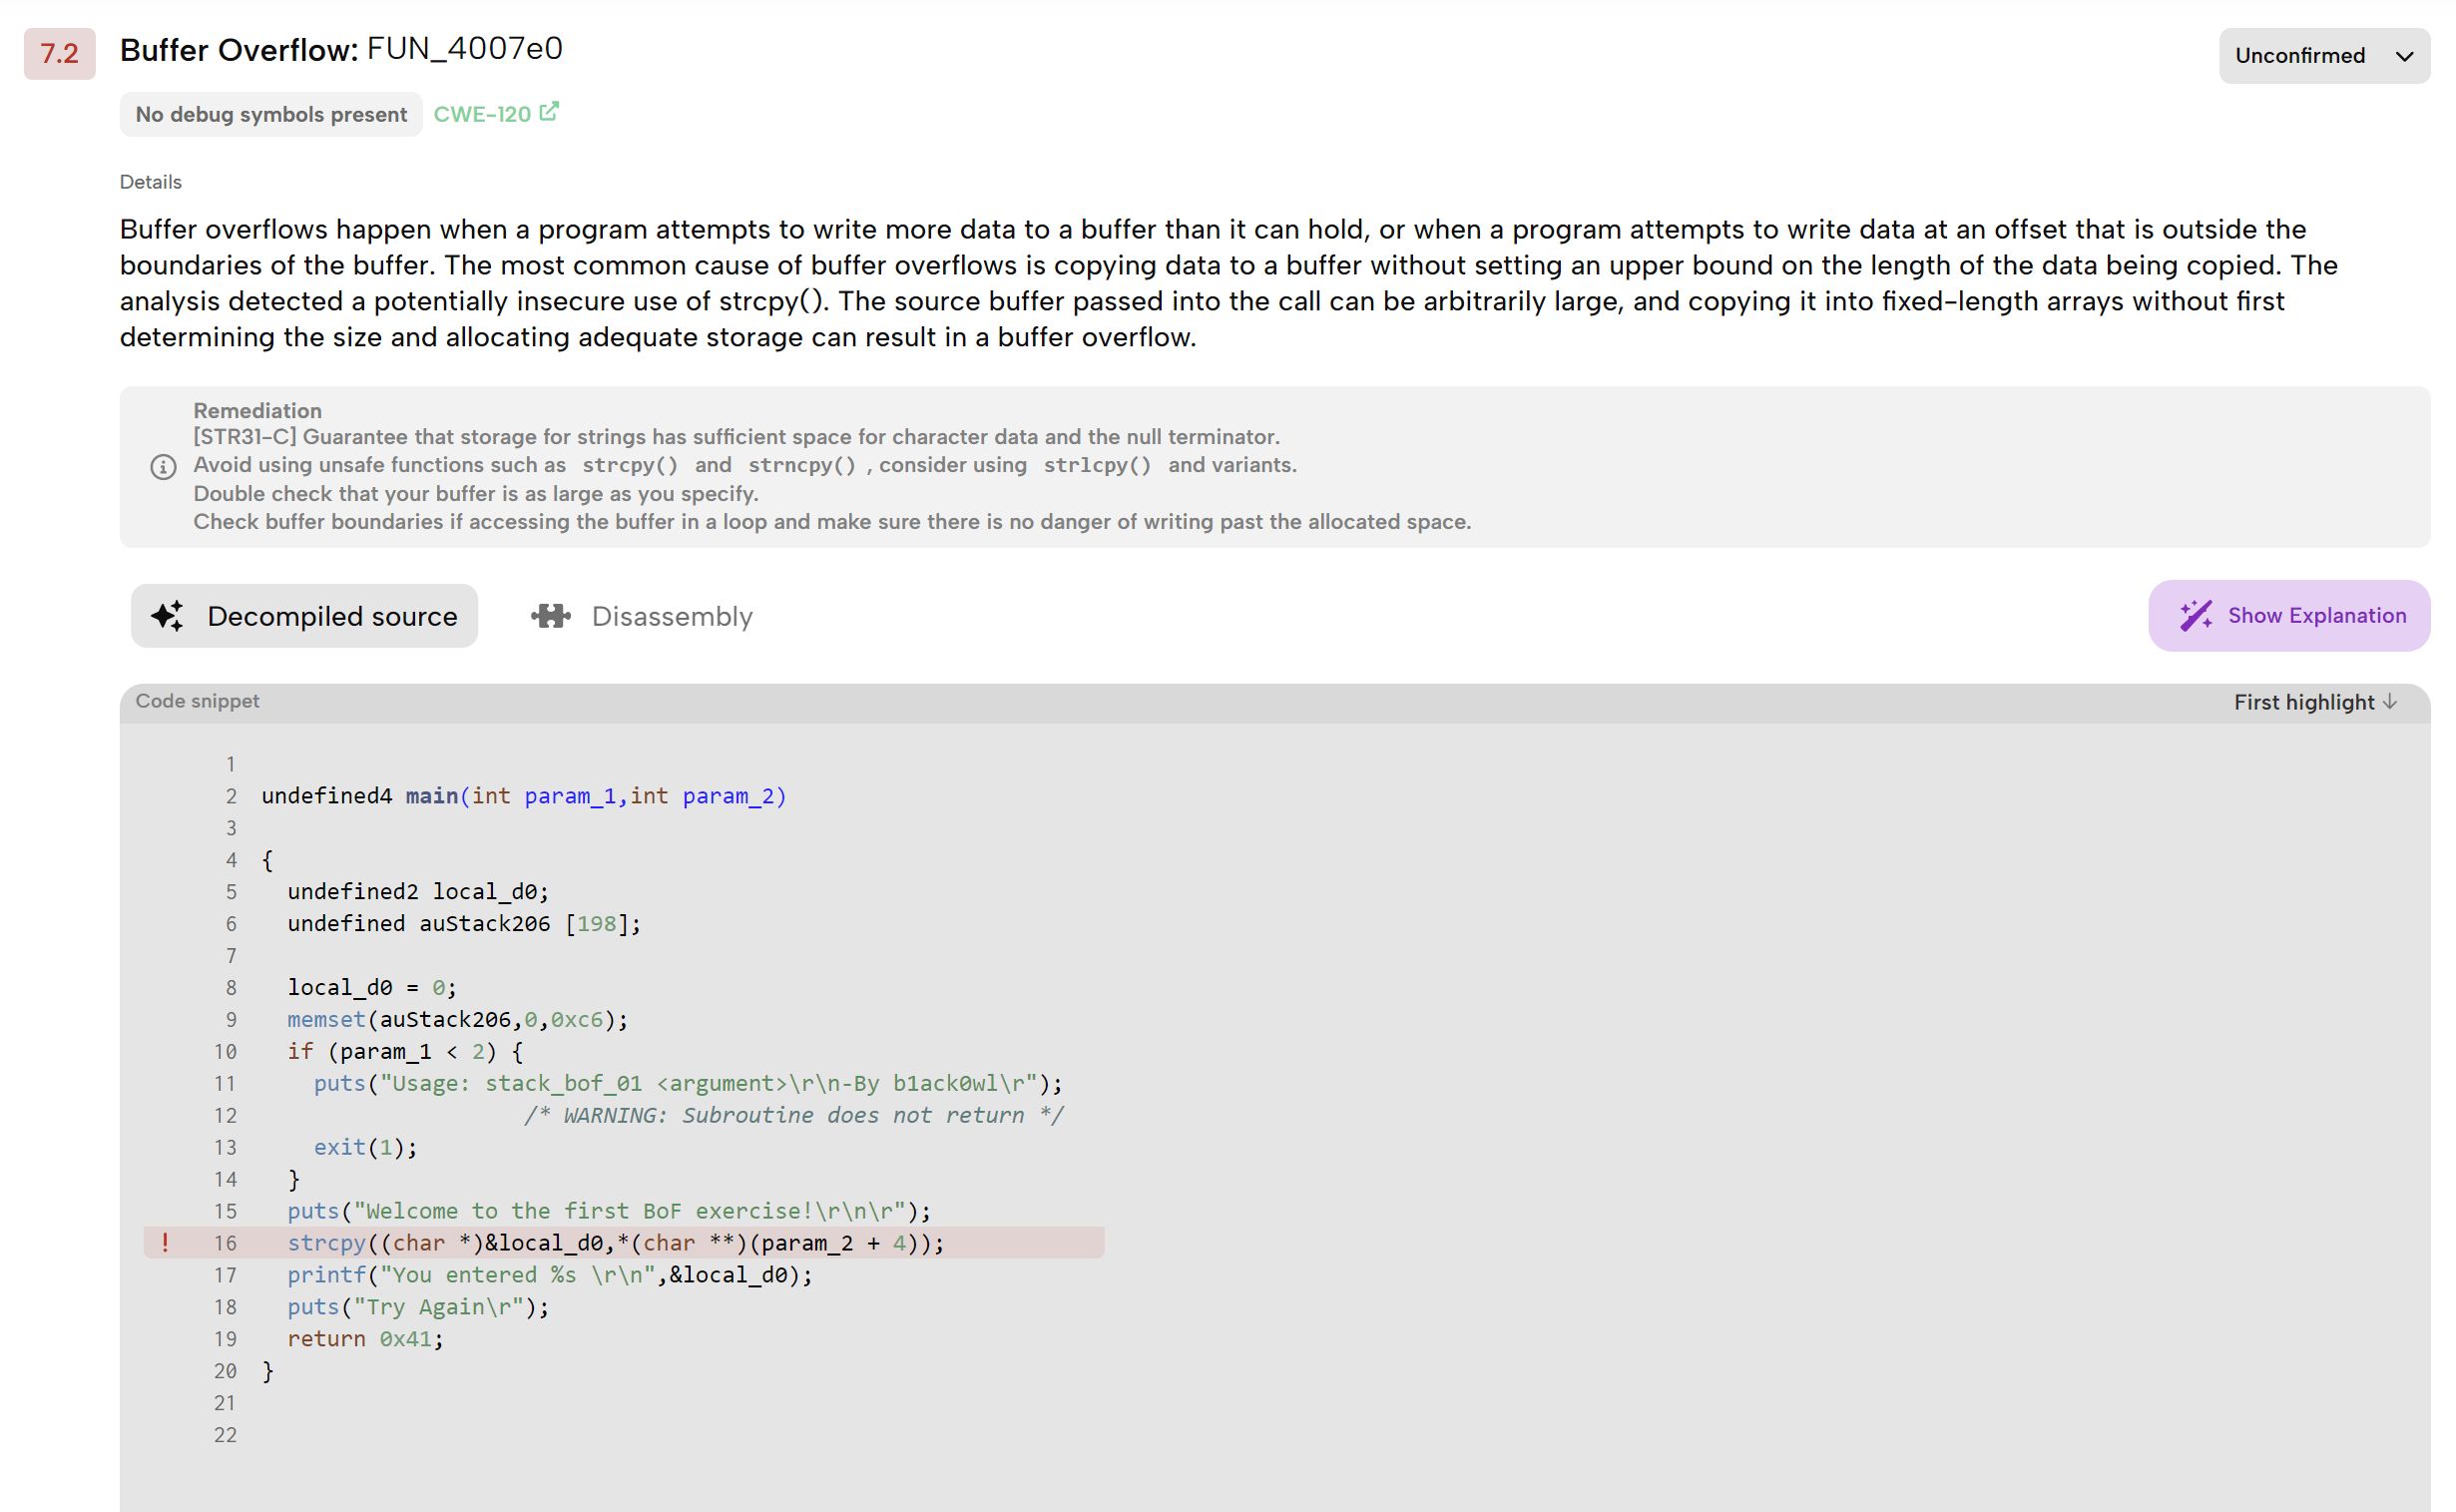Screen dimensions: 2456x1512
Task: Click the printf "You entered" line
Action: (x=550, y=1275)
